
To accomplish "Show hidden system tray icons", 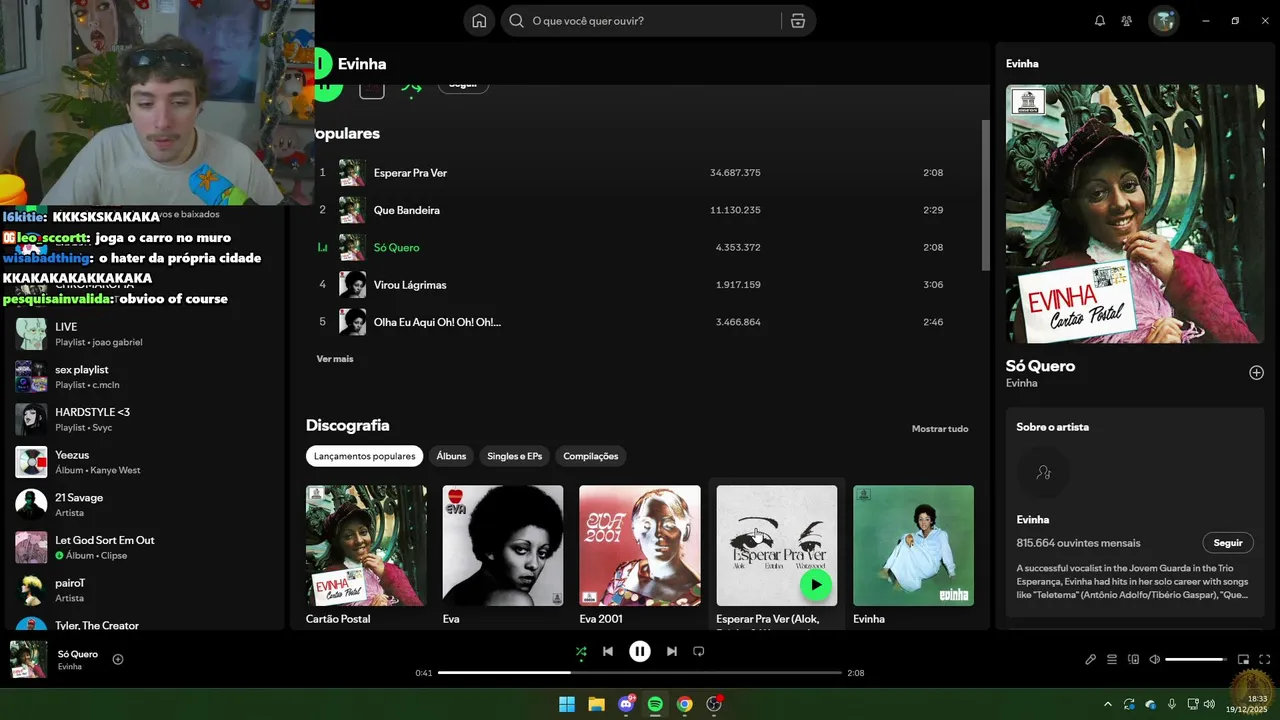I will click(x=1107, y=704).
